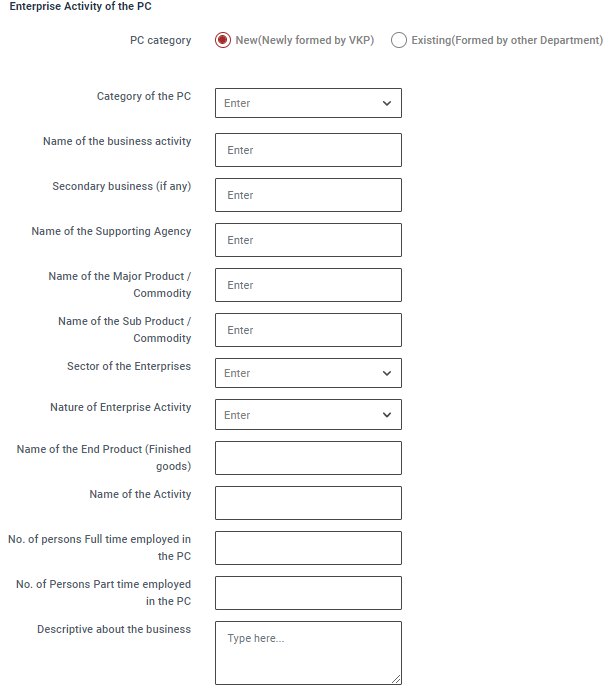The image size is (607, 688).
Task: Click the Descriptive about the business textarea
Action: [308, 652]
